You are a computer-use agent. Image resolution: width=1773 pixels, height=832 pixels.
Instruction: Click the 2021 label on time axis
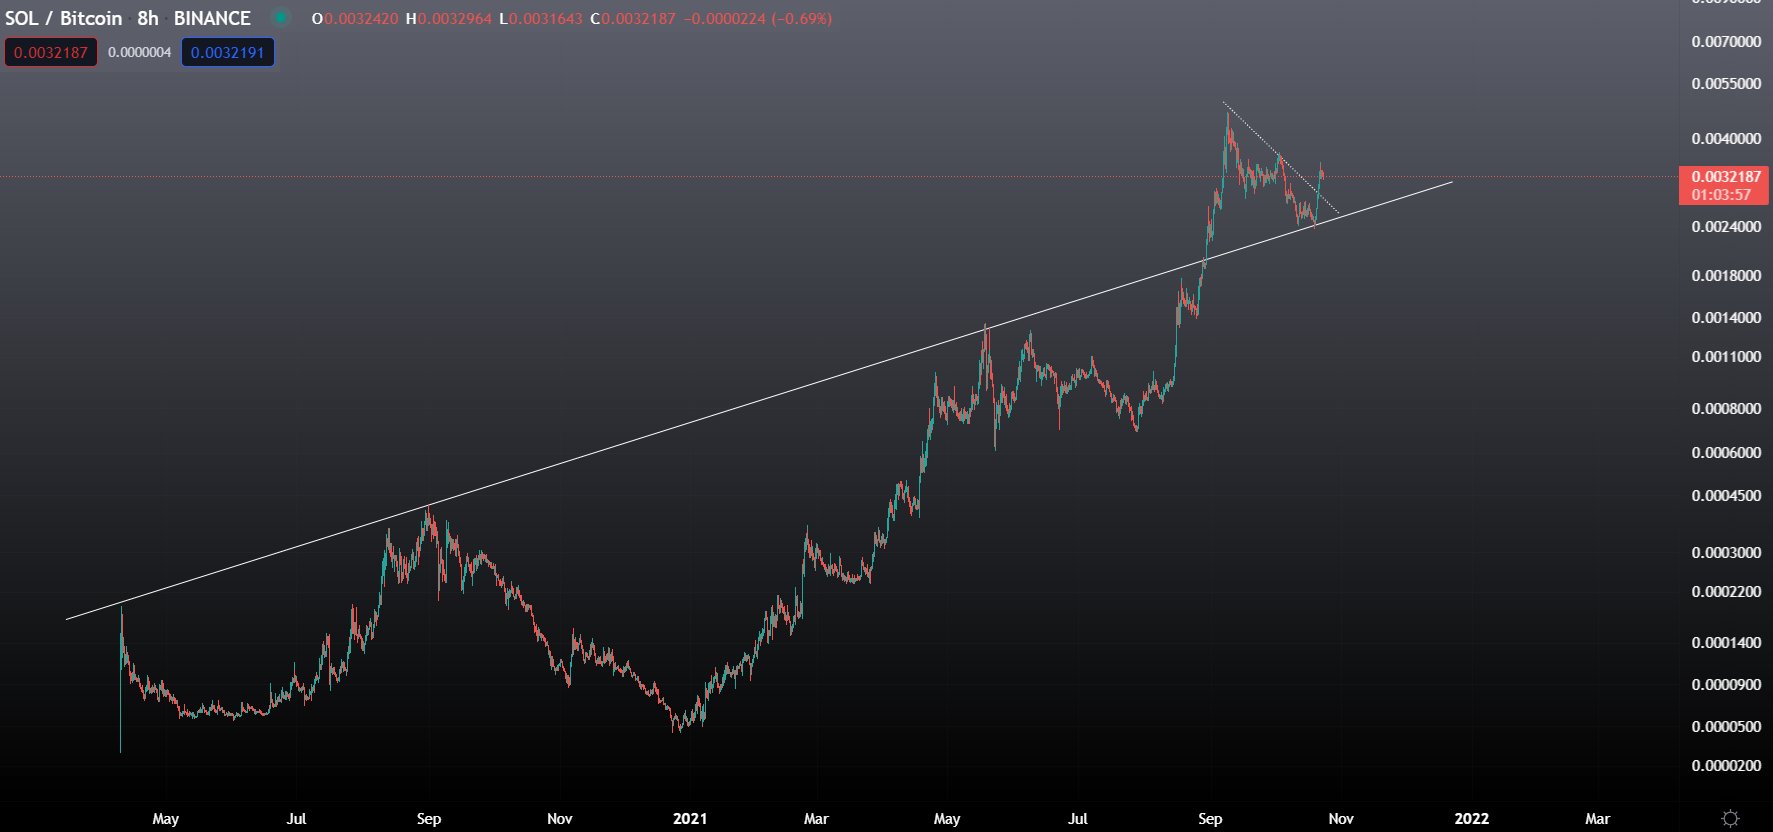(690, 818)
